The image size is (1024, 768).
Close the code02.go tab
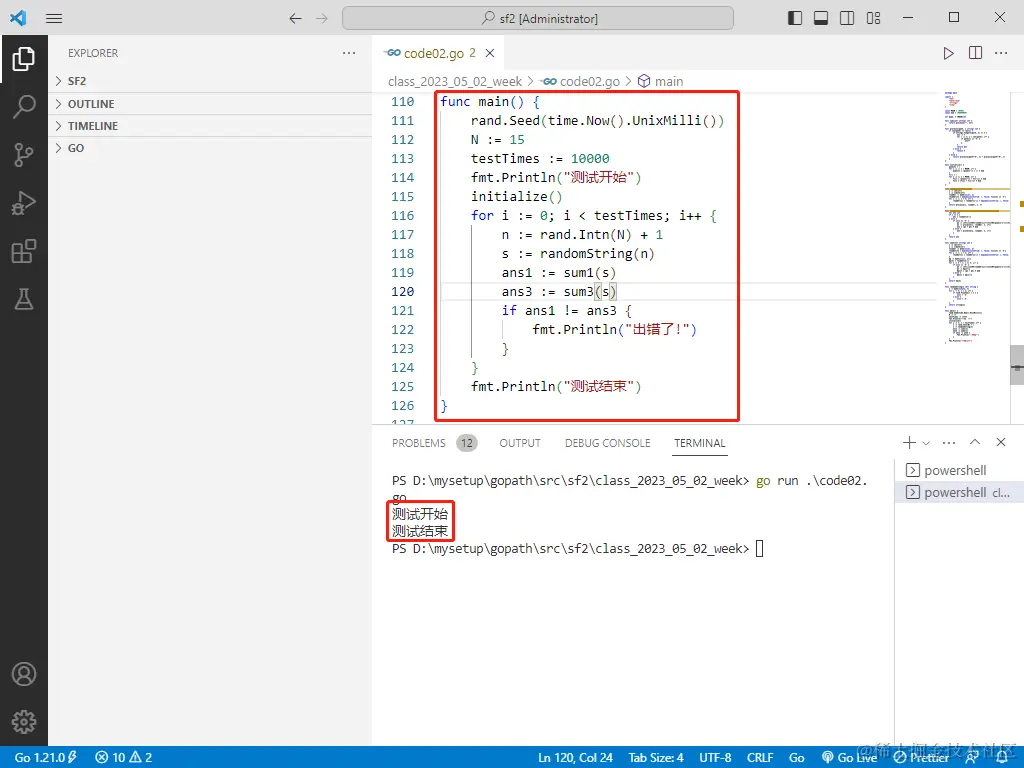pos(490,53)
